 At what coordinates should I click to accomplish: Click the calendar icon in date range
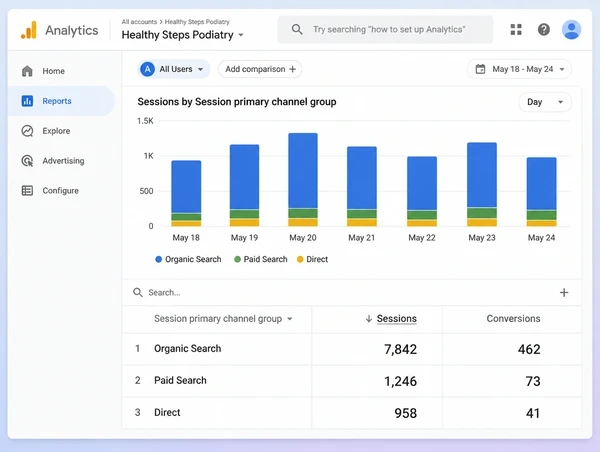480,69
